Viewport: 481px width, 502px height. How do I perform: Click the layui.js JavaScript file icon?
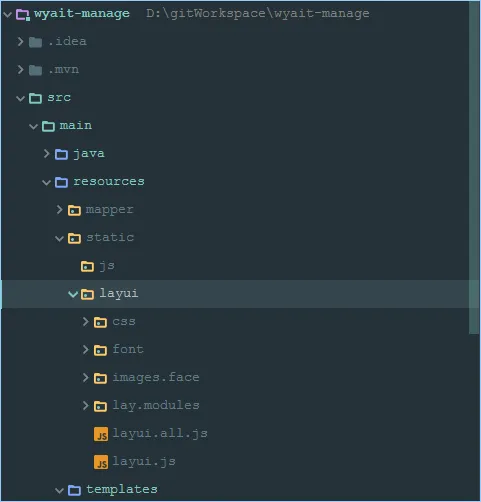[x=101, y=462]
